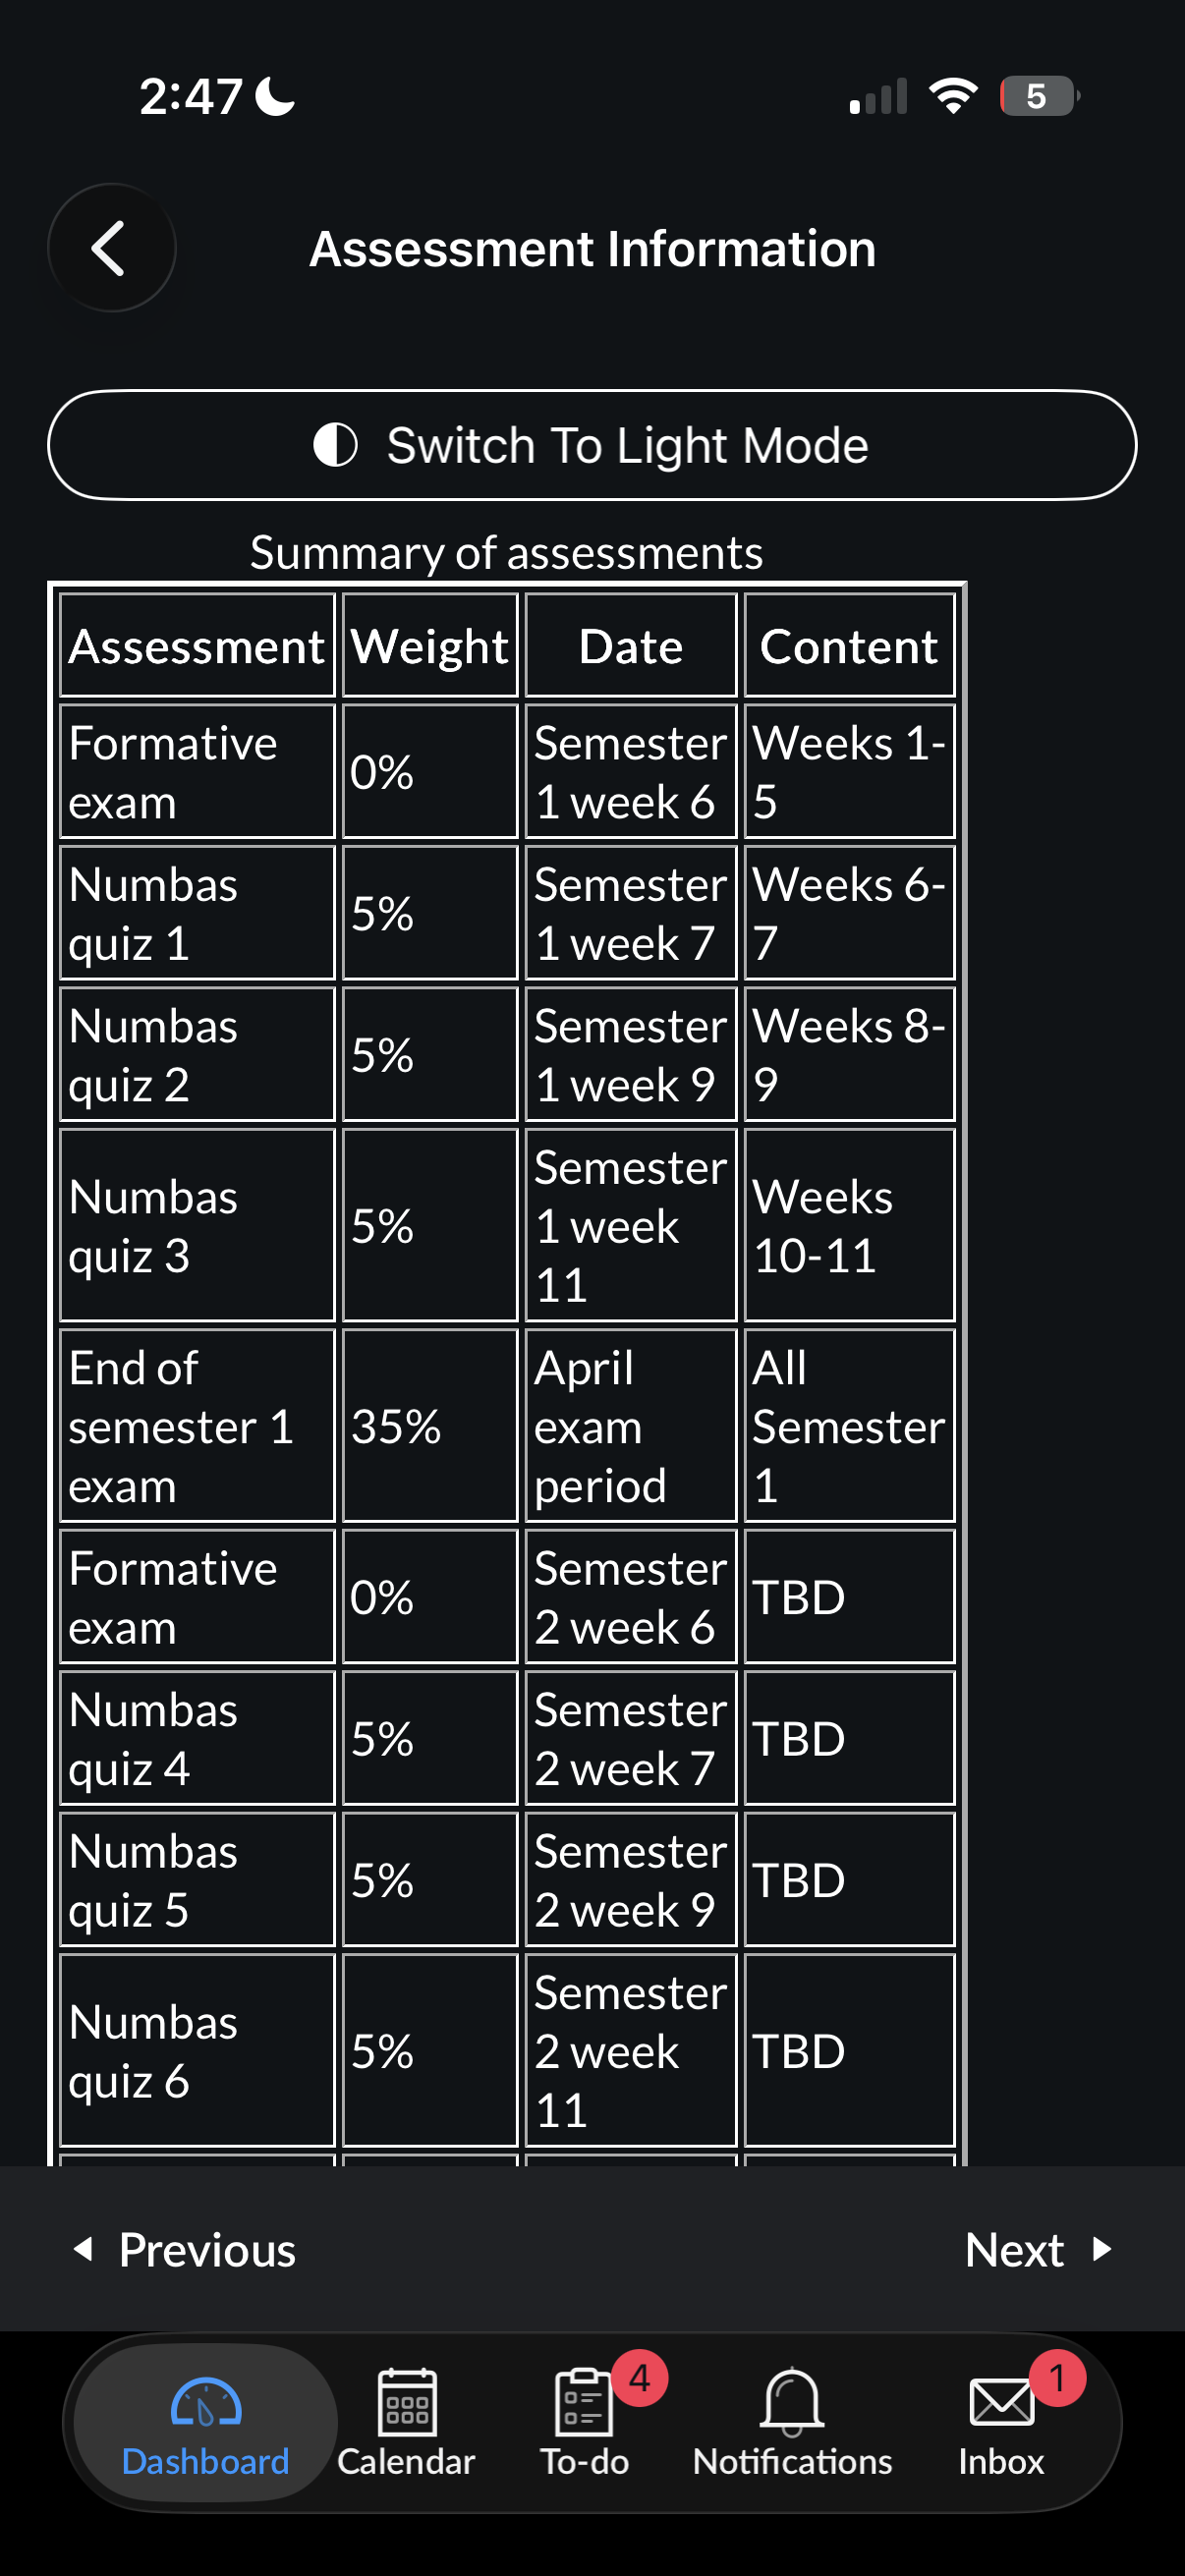The image size is (1185, 2576).
Task: Switch to light mode
Action: [x=592, y=445]
